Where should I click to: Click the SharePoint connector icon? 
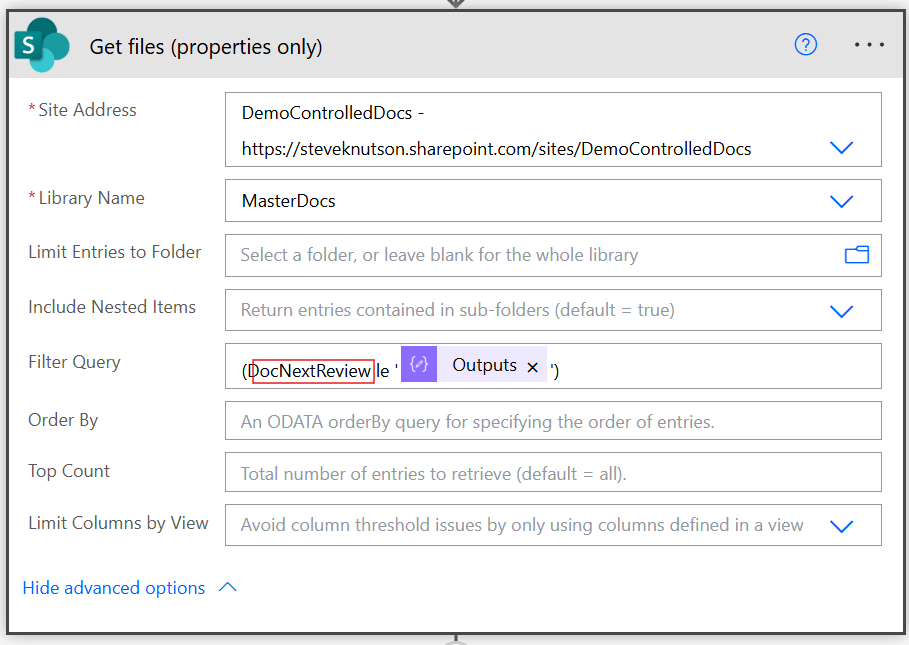click(42, 46)
